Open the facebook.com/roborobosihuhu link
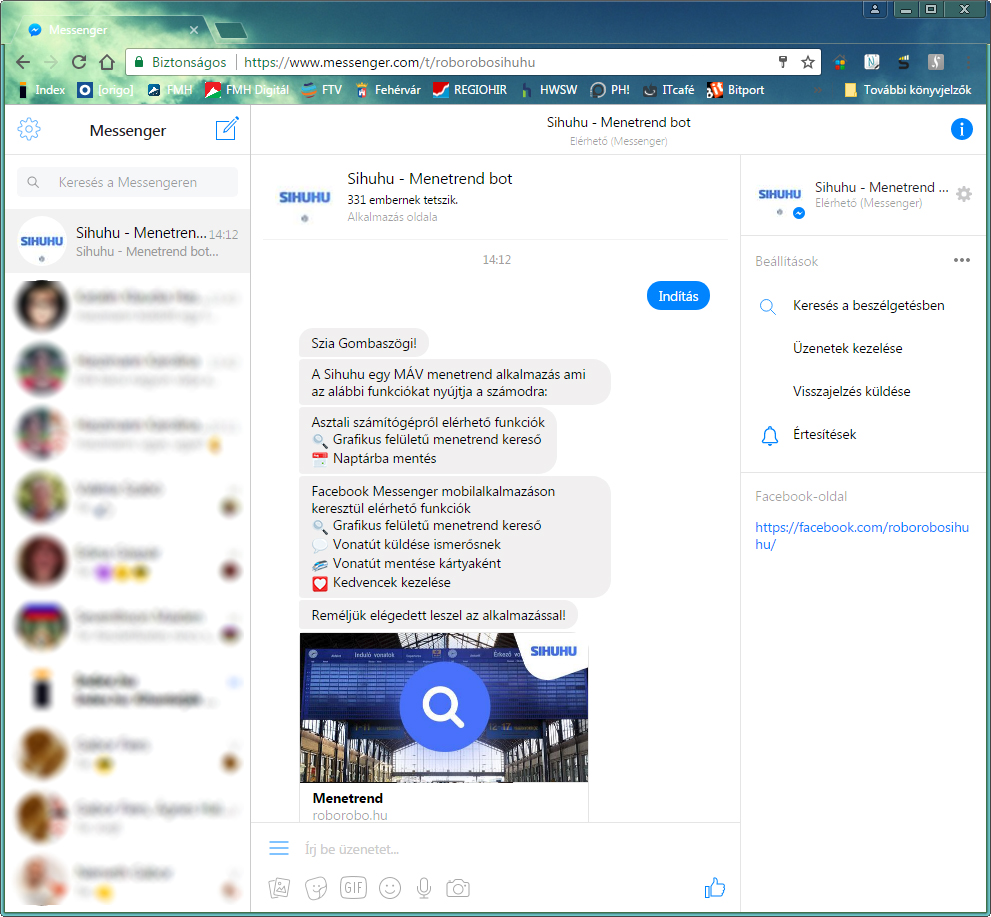This screenshot has width=991, height=917. pos(861,536)
